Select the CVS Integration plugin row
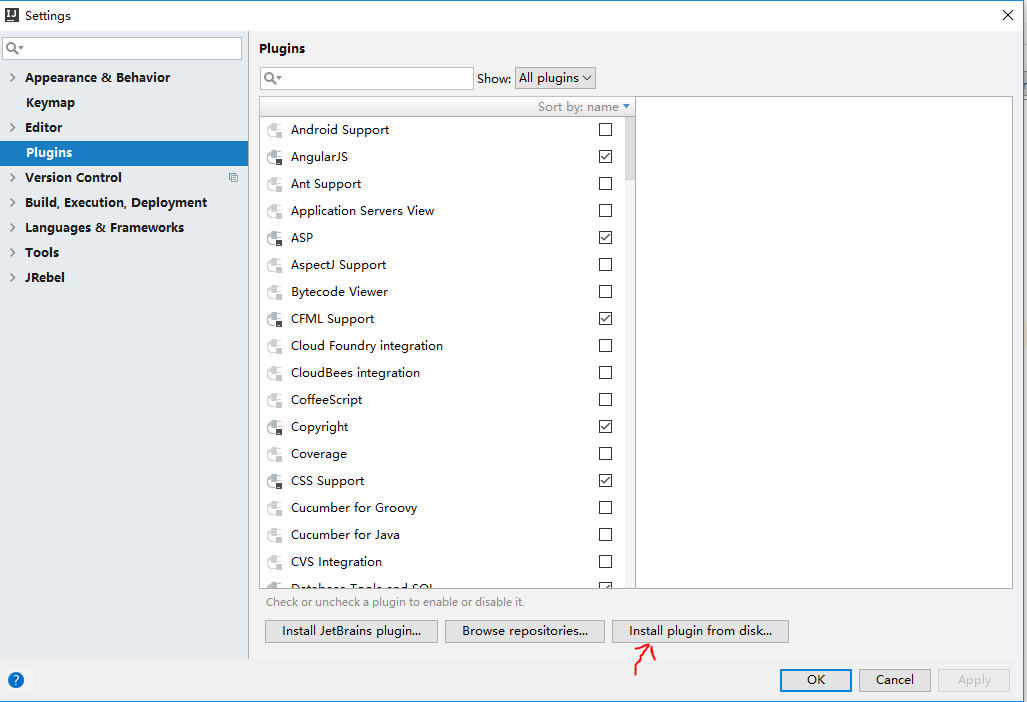Screen dimensions: 1027x702 coord(443,562)
